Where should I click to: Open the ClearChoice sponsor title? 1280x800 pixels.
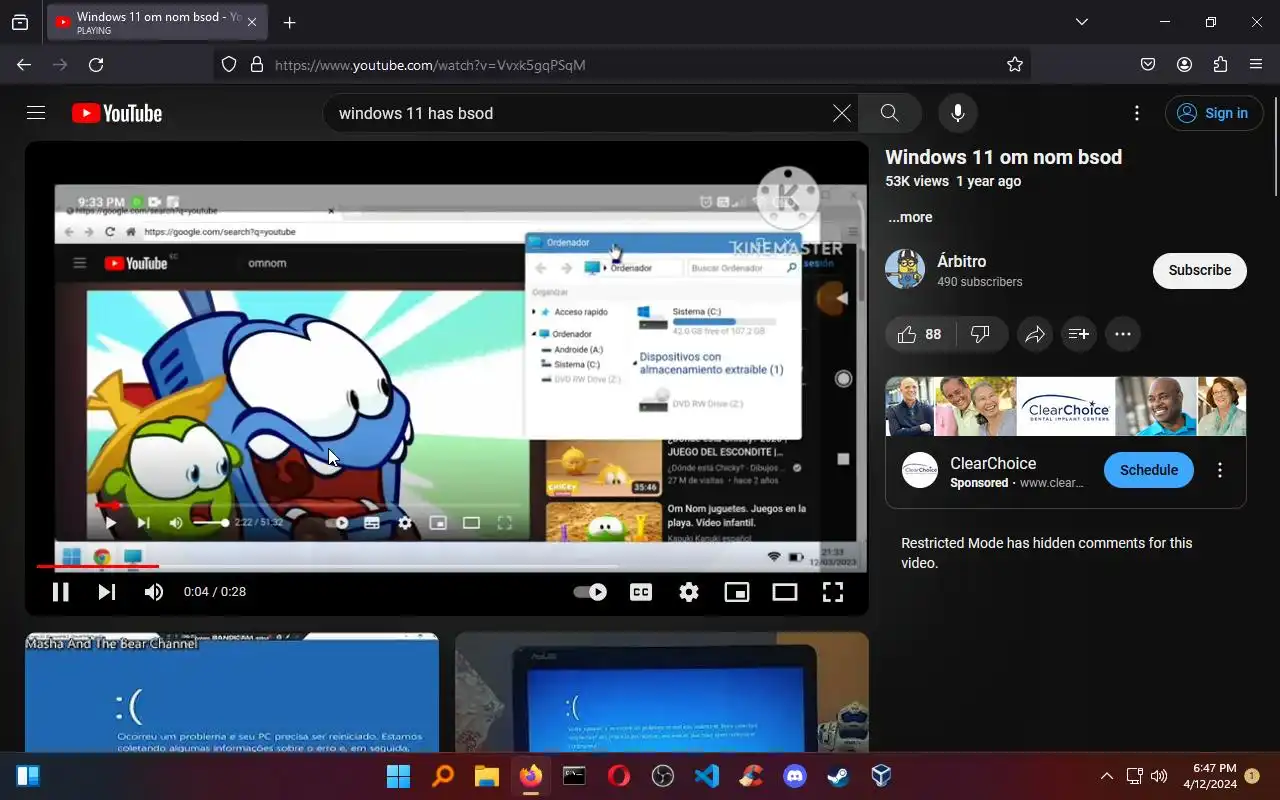point(993,463)
